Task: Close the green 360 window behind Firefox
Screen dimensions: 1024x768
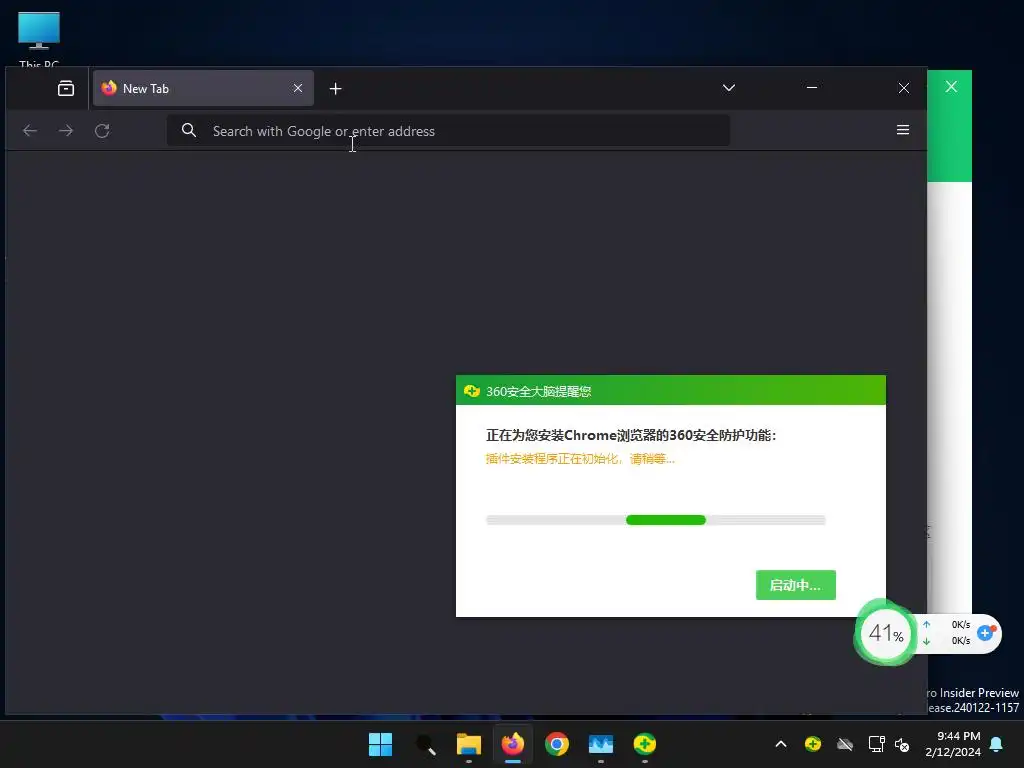Action: click(x=951, y=87)
